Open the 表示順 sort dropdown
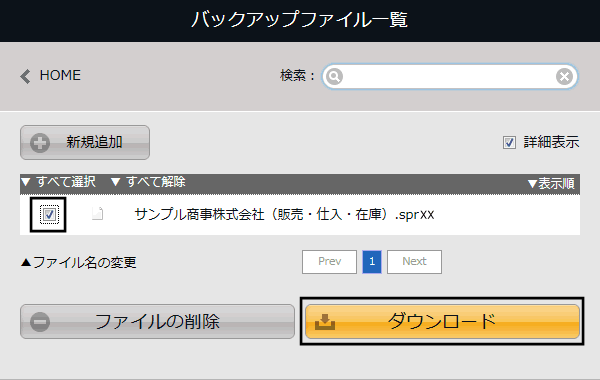This screenshot has height=380, width=600. [x=551, y=184]
